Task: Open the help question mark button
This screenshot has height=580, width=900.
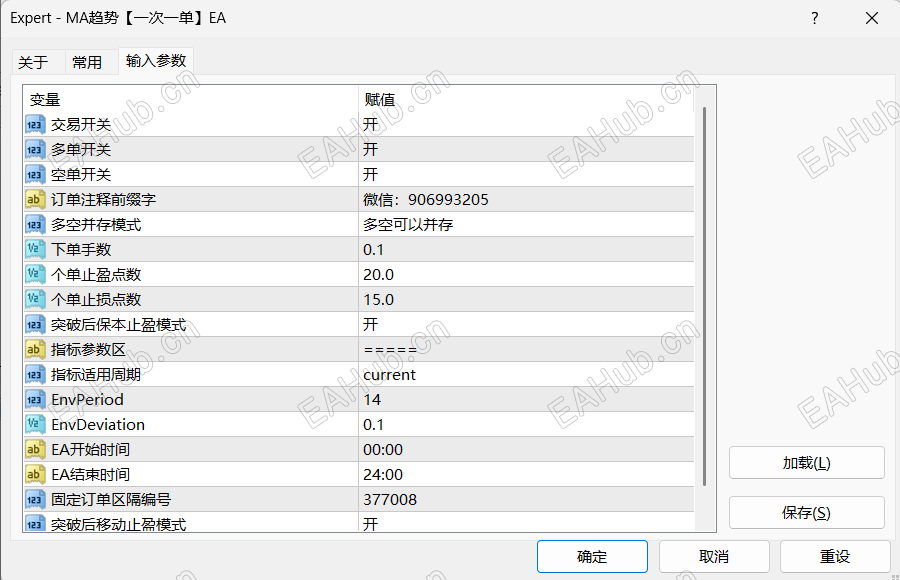Action: [814, 18]
